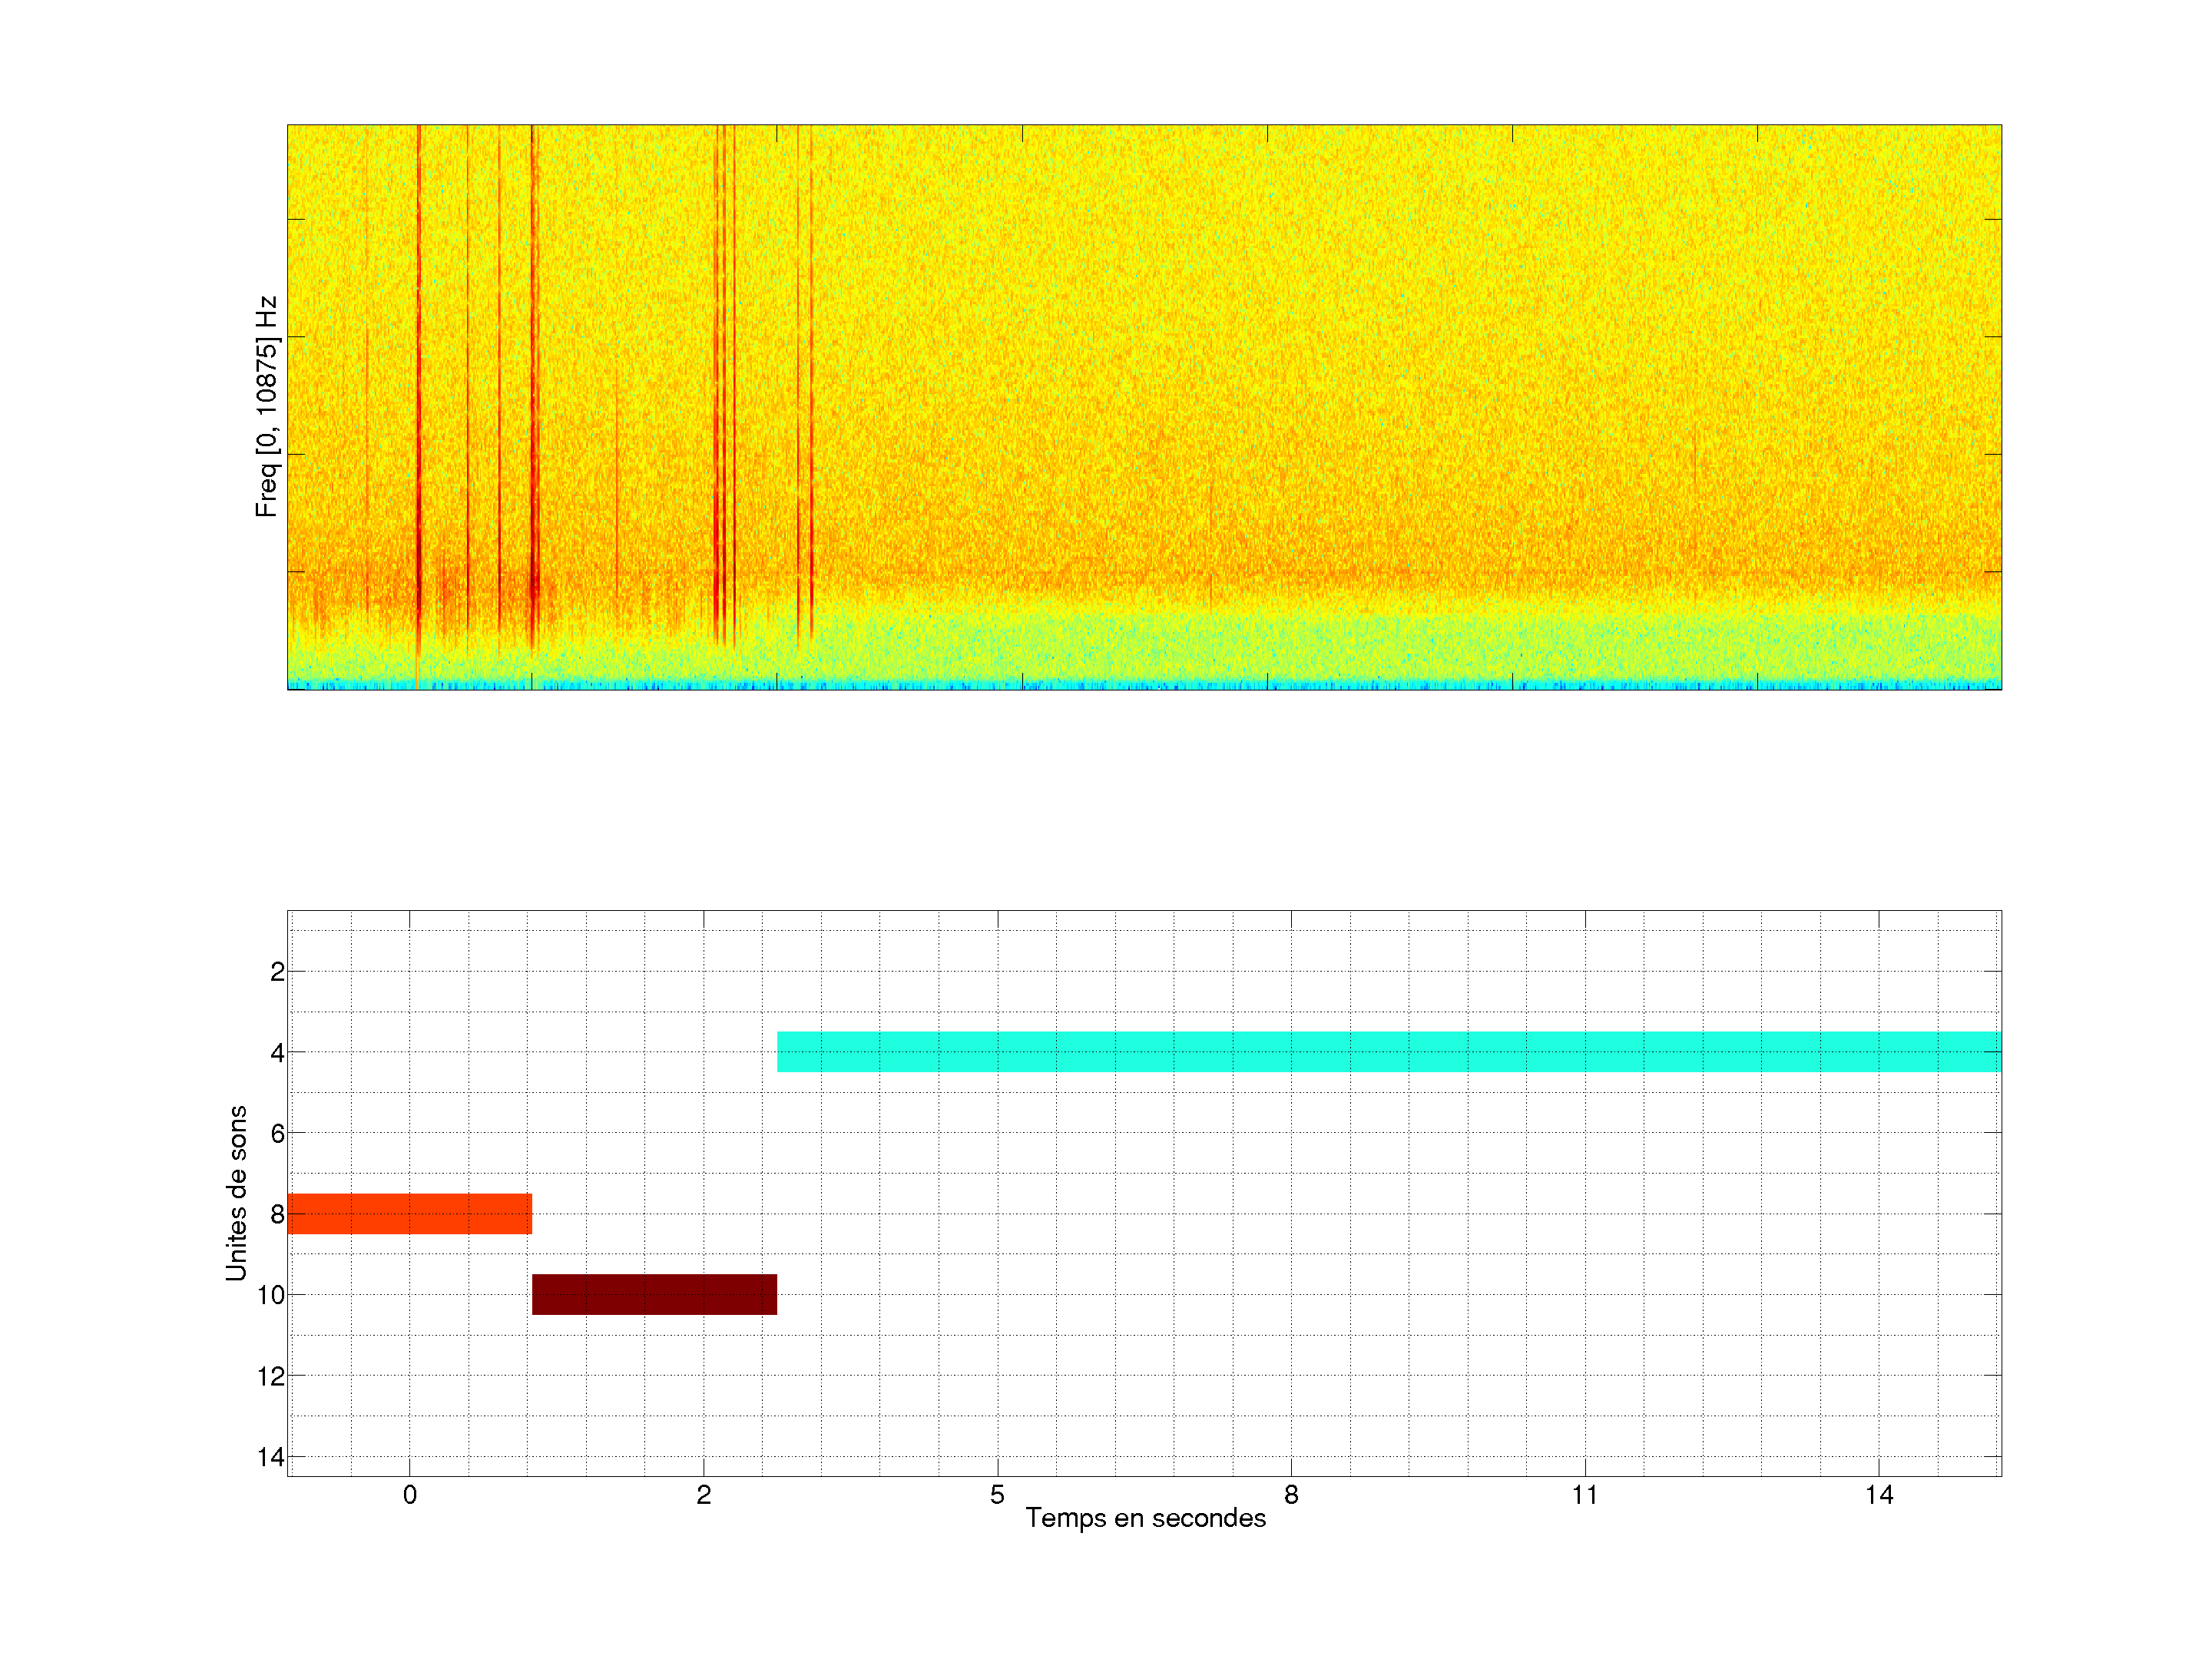The height and width of the screenshot is (1659, 2212).
Task: Click y-axis tick label 6 of units plot
Action: point(277,1133)
